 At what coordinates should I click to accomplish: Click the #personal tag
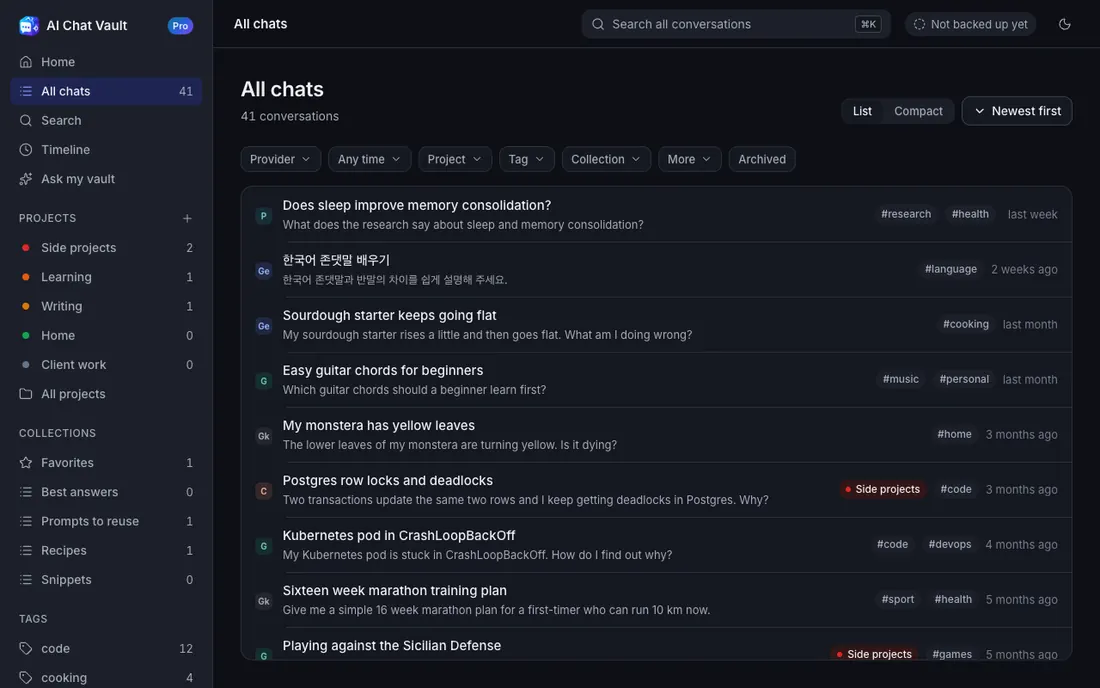click(964, 379)
